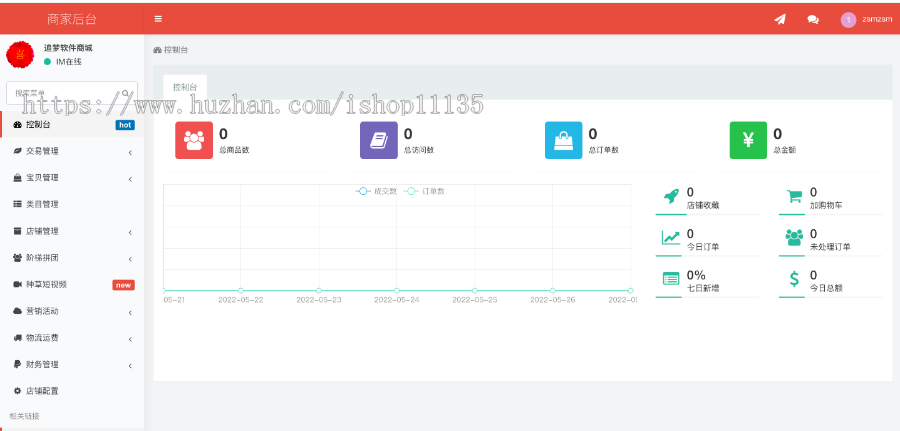
Task: Click the rocket icon for 店铺收藏
Action: [x=671, y=196]
